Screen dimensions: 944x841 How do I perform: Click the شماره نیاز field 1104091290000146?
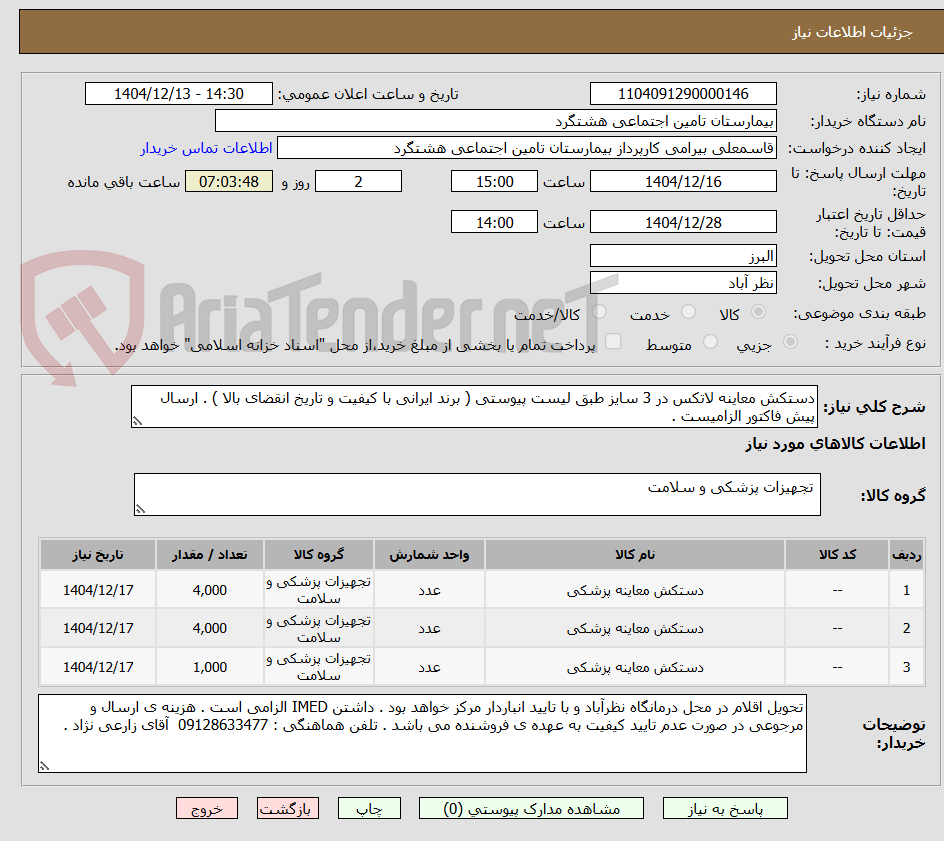(683, 94)
